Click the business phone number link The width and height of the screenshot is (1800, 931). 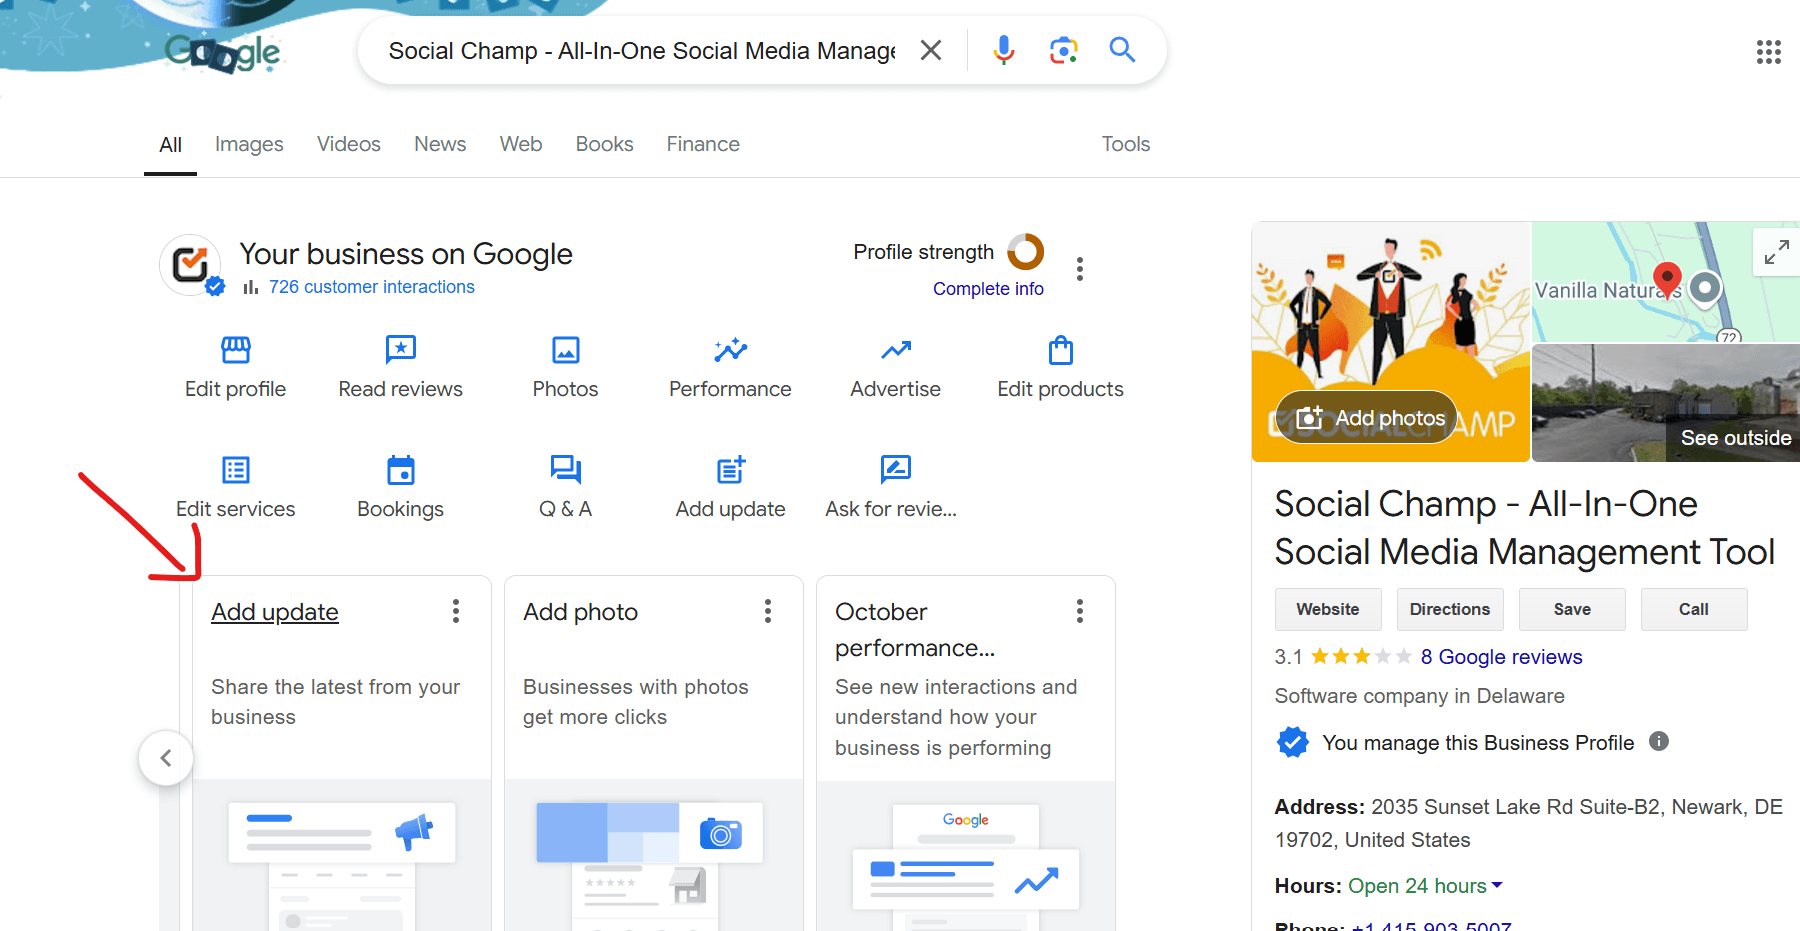1431,927
